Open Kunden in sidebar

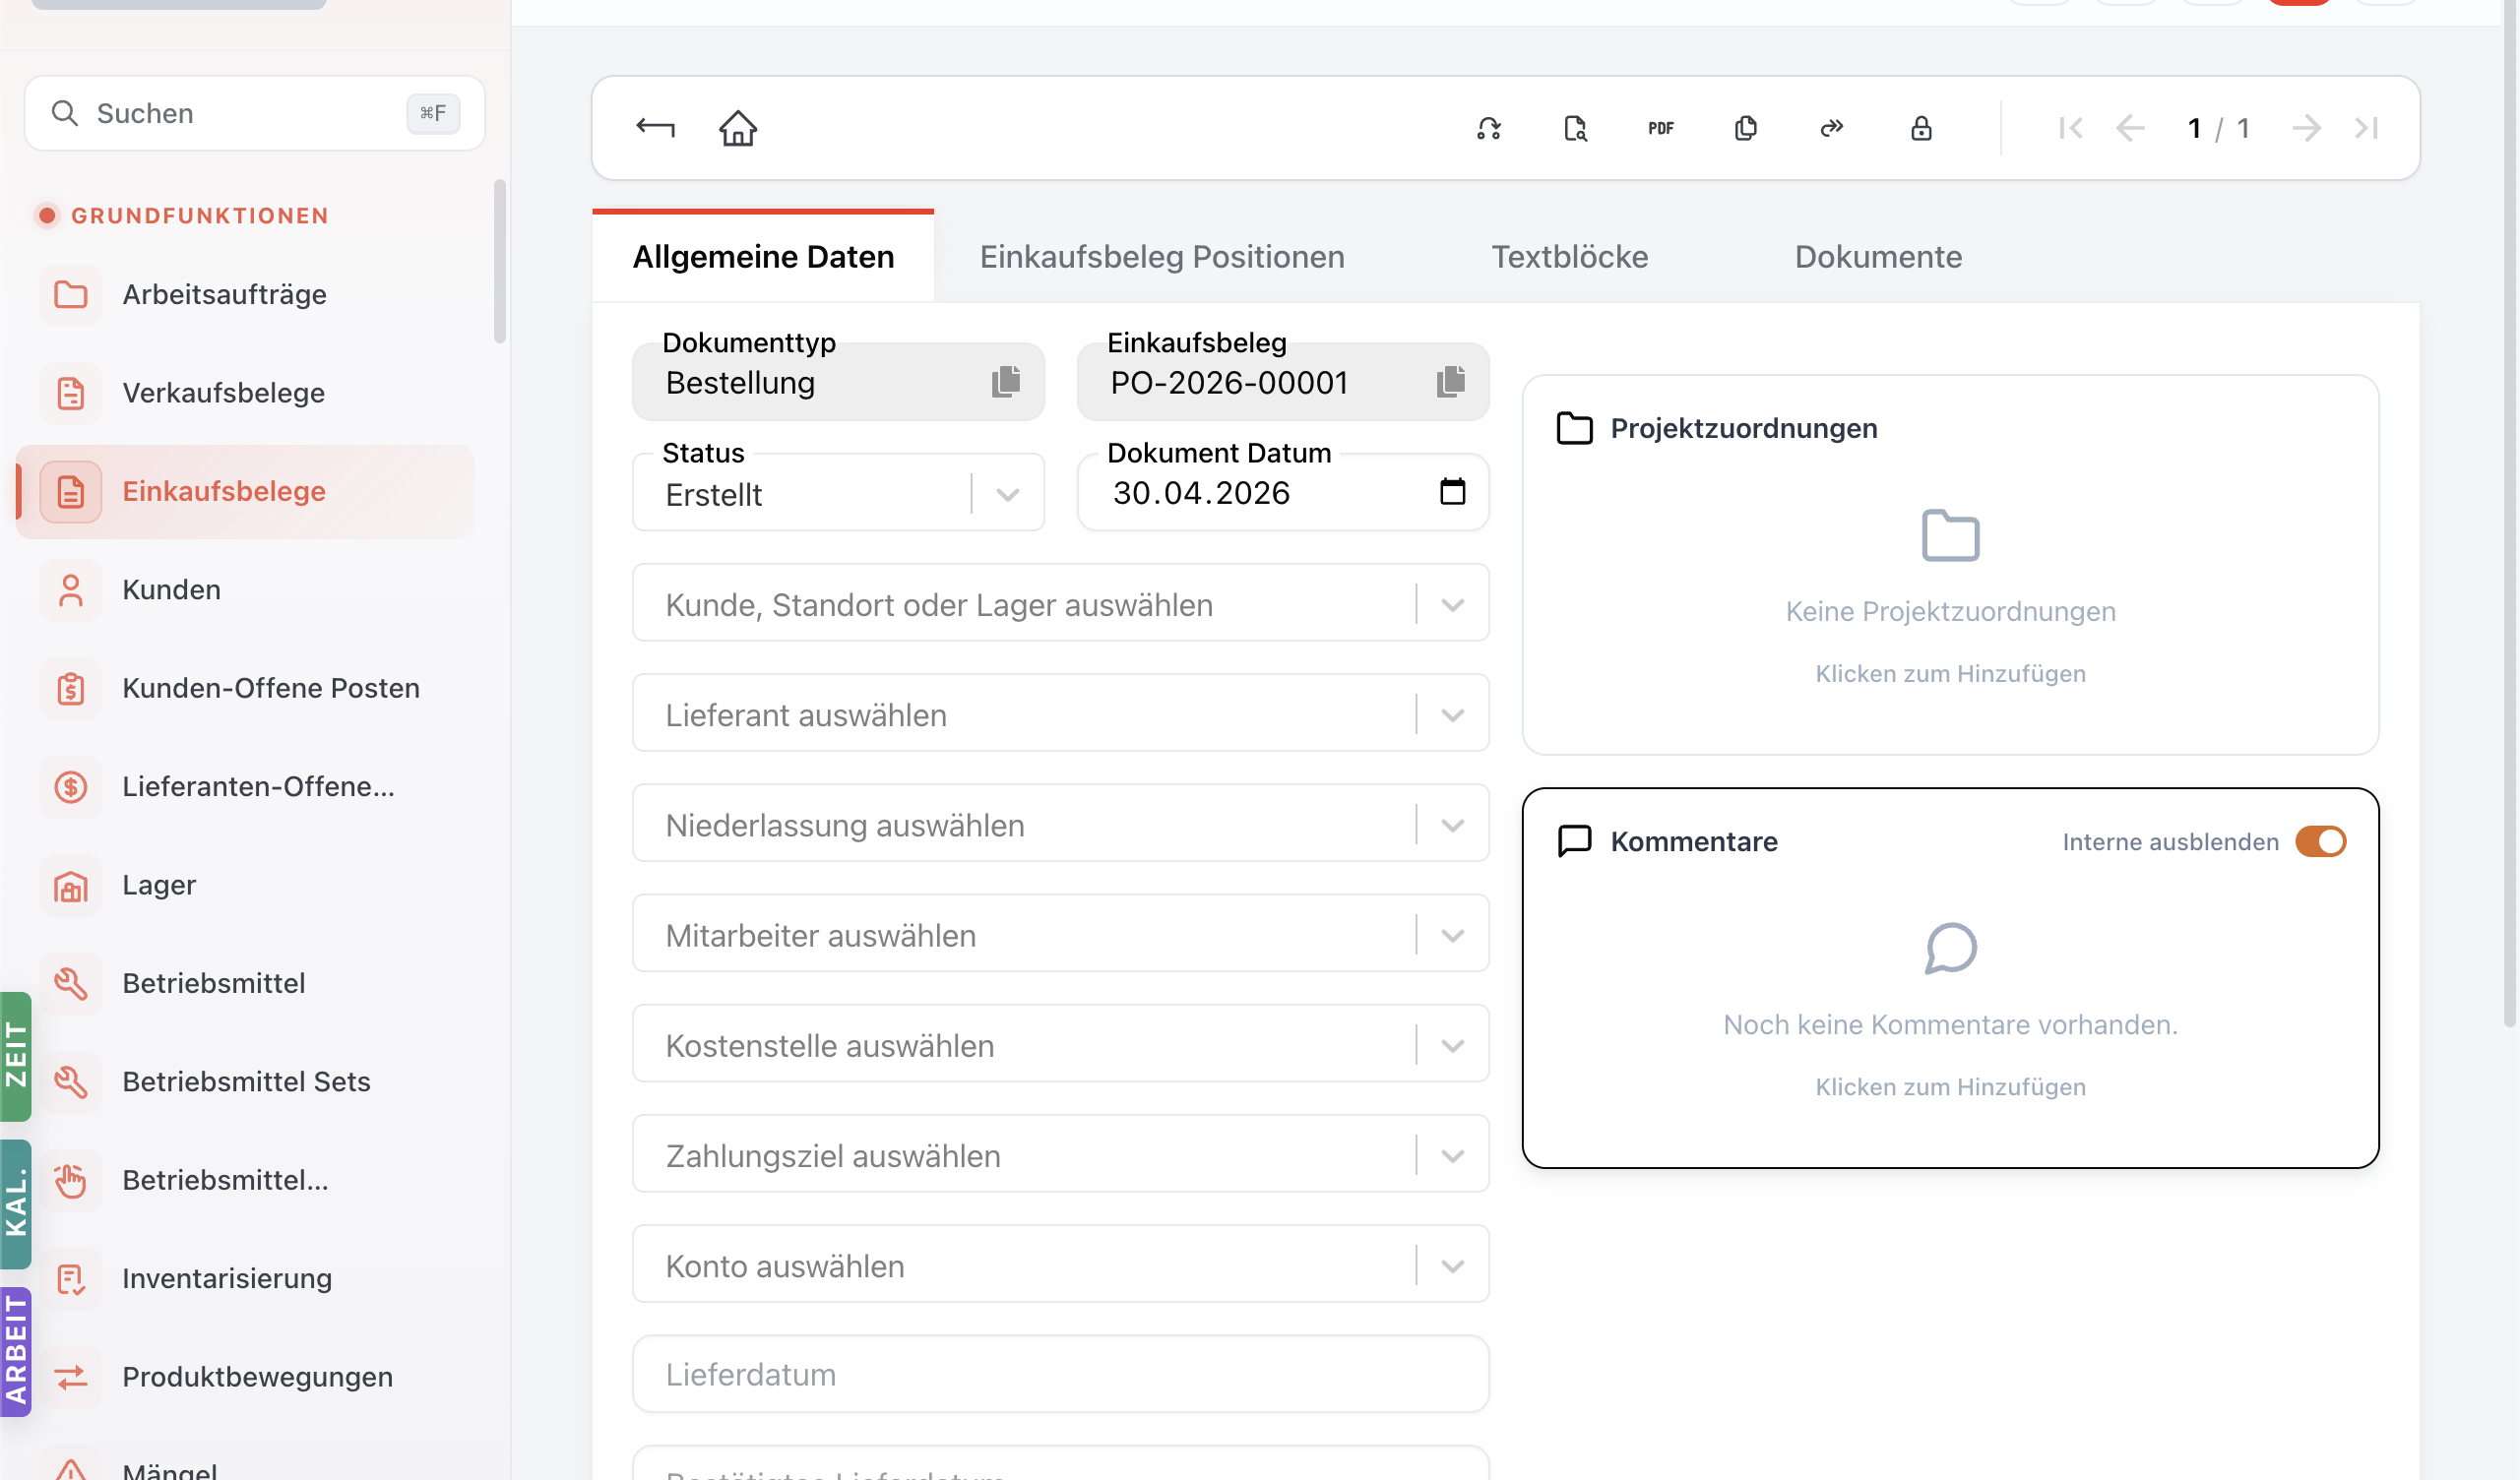click(x=245, y=590)
